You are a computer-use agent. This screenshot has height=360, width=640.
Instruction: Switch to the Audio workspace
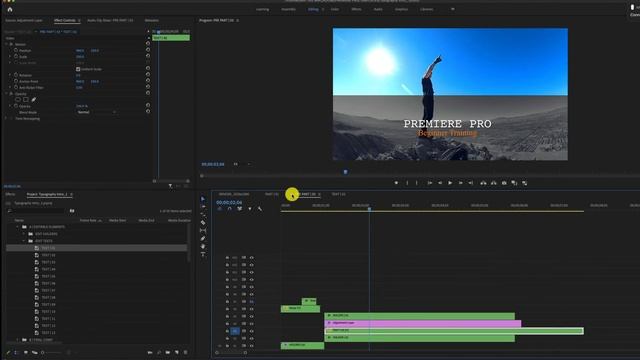coord(378,9)
